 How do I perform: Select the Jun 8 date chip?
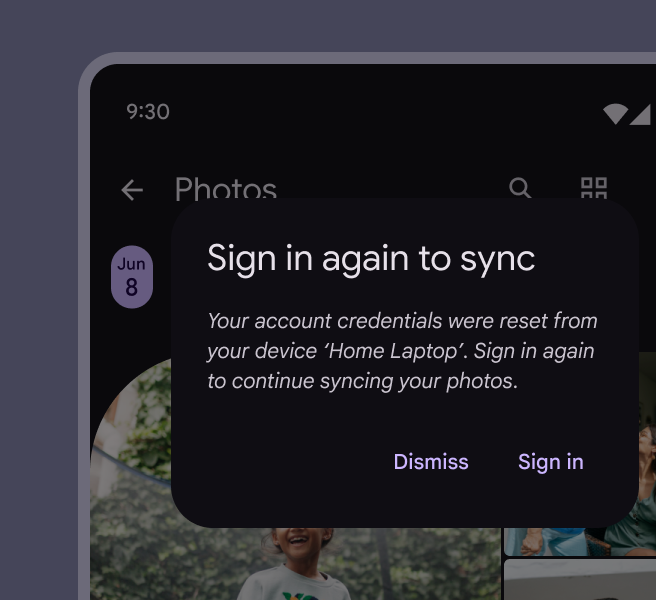(x=131, y=277)
